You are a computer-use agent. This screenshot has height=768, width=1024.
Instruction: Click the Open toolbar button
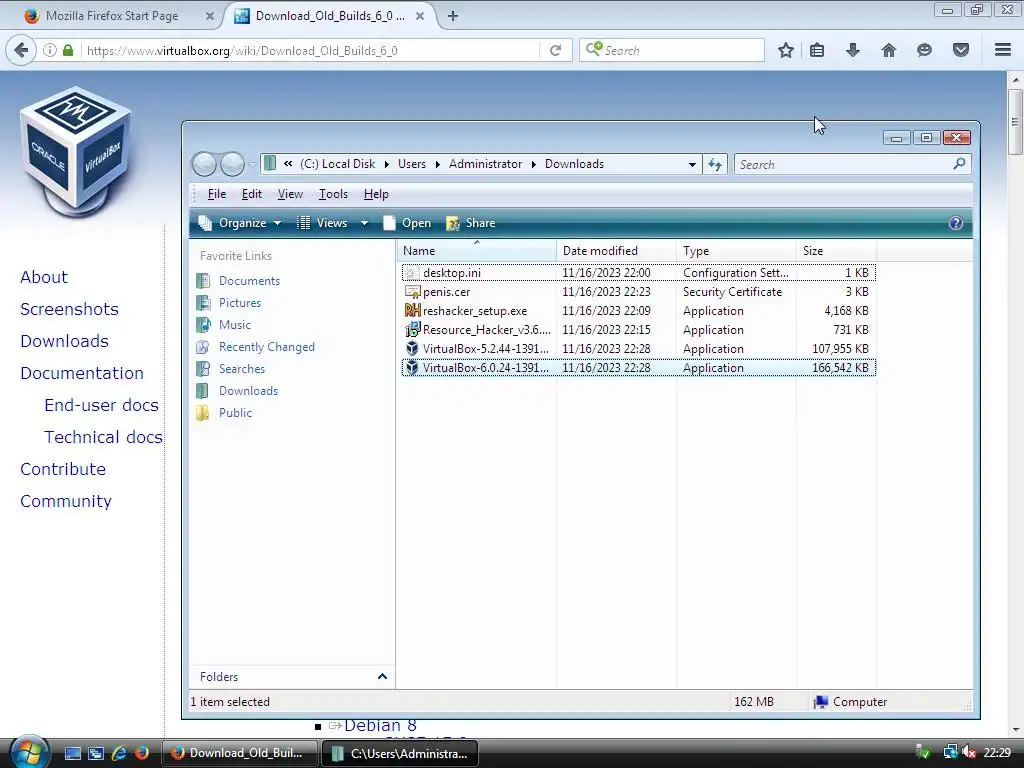[x=407, y=223]
